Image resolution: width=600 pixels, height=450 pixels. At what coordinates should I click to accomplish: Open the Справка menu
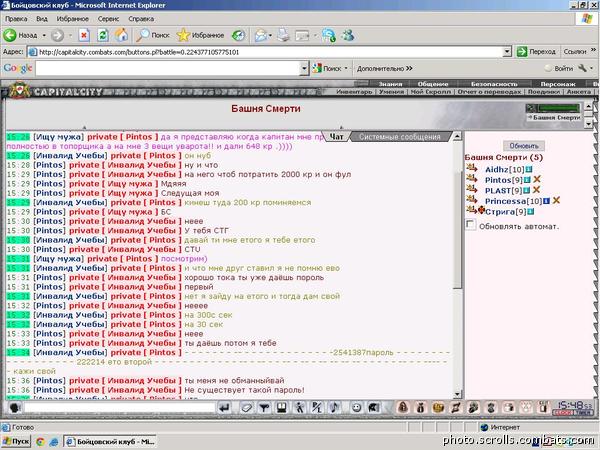141,19
